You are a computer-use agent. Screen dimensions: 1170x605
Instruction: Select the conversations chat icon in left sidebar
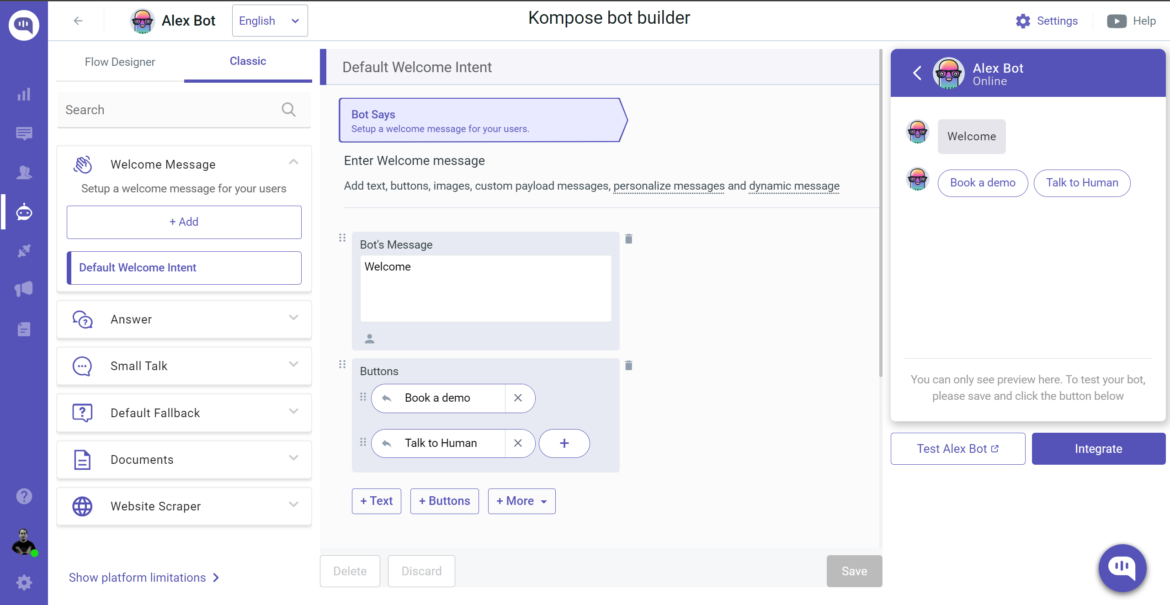pyautogui.click(x=22, y=132)
